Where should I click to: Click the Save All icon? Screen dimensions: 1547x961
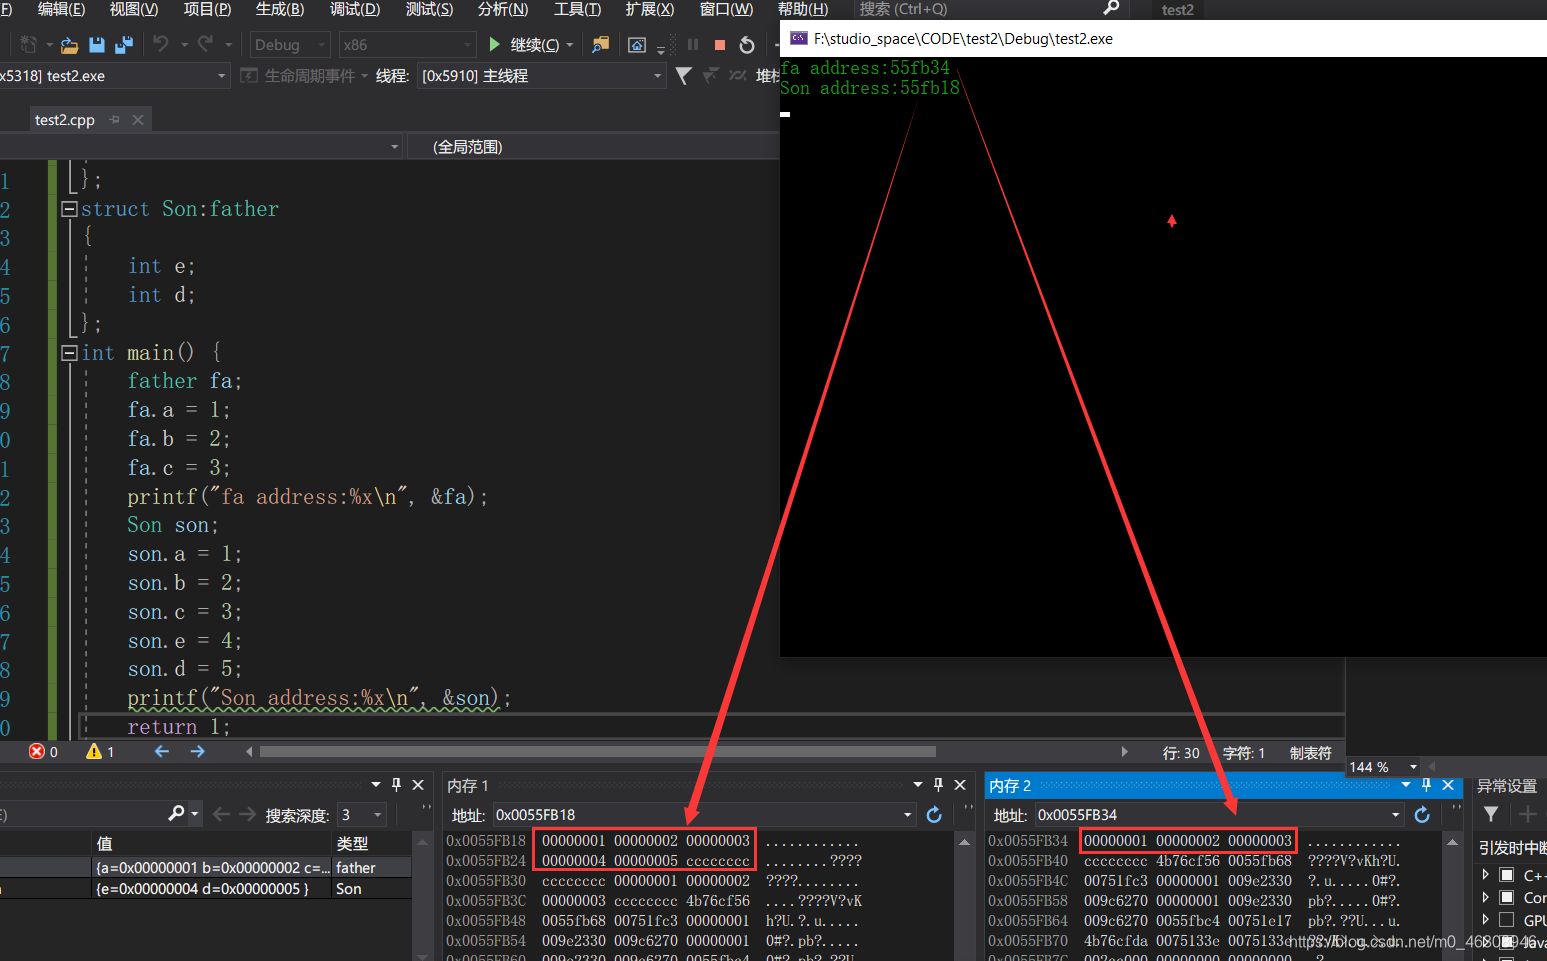tap(124, 45)
